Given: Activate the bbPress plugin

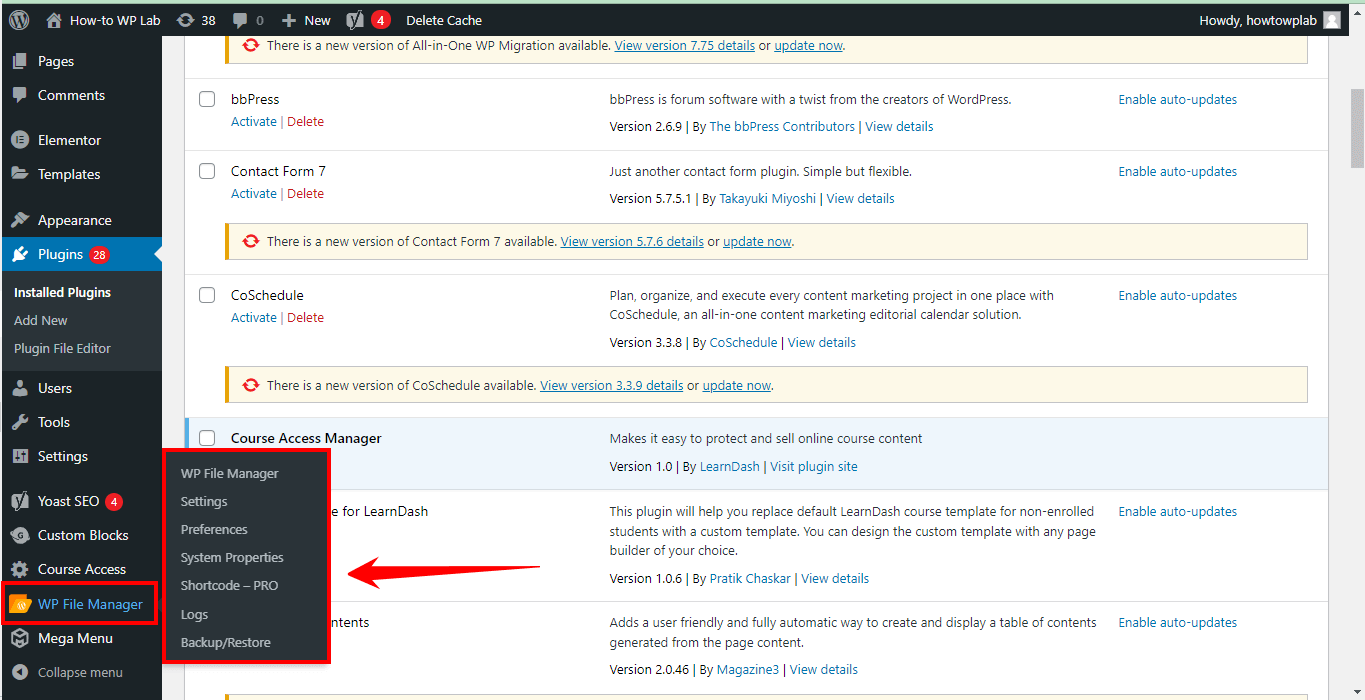Looking at the screenshot, I should click(253, 121).
